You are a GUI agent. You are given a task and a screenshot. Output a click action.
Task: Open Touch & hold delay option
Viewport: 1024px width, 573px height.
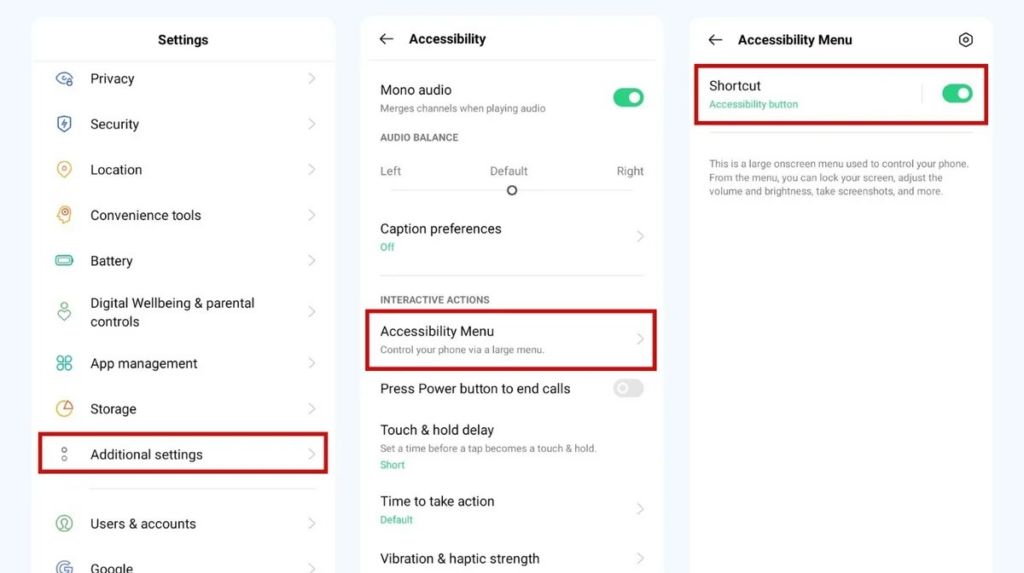pyautogui.click(x=511, y=446)
